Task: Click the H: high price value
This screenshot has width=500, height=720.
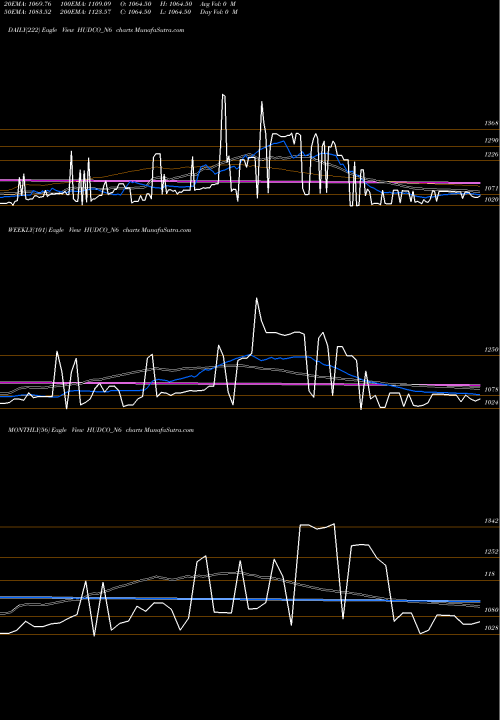Action: click(x=176, y=4)
